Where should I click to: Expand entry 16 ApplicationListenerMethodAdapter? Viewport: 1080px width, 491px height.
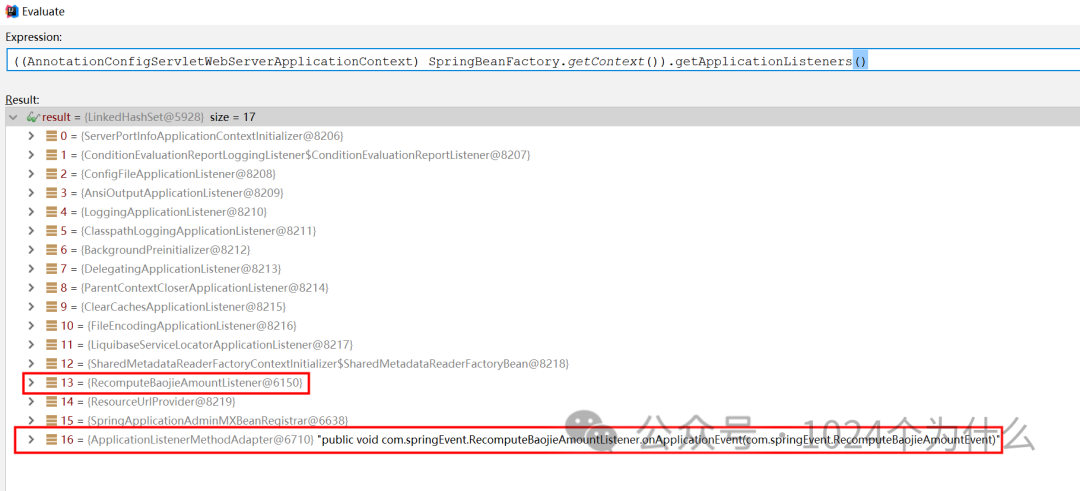tap(31, 439)
